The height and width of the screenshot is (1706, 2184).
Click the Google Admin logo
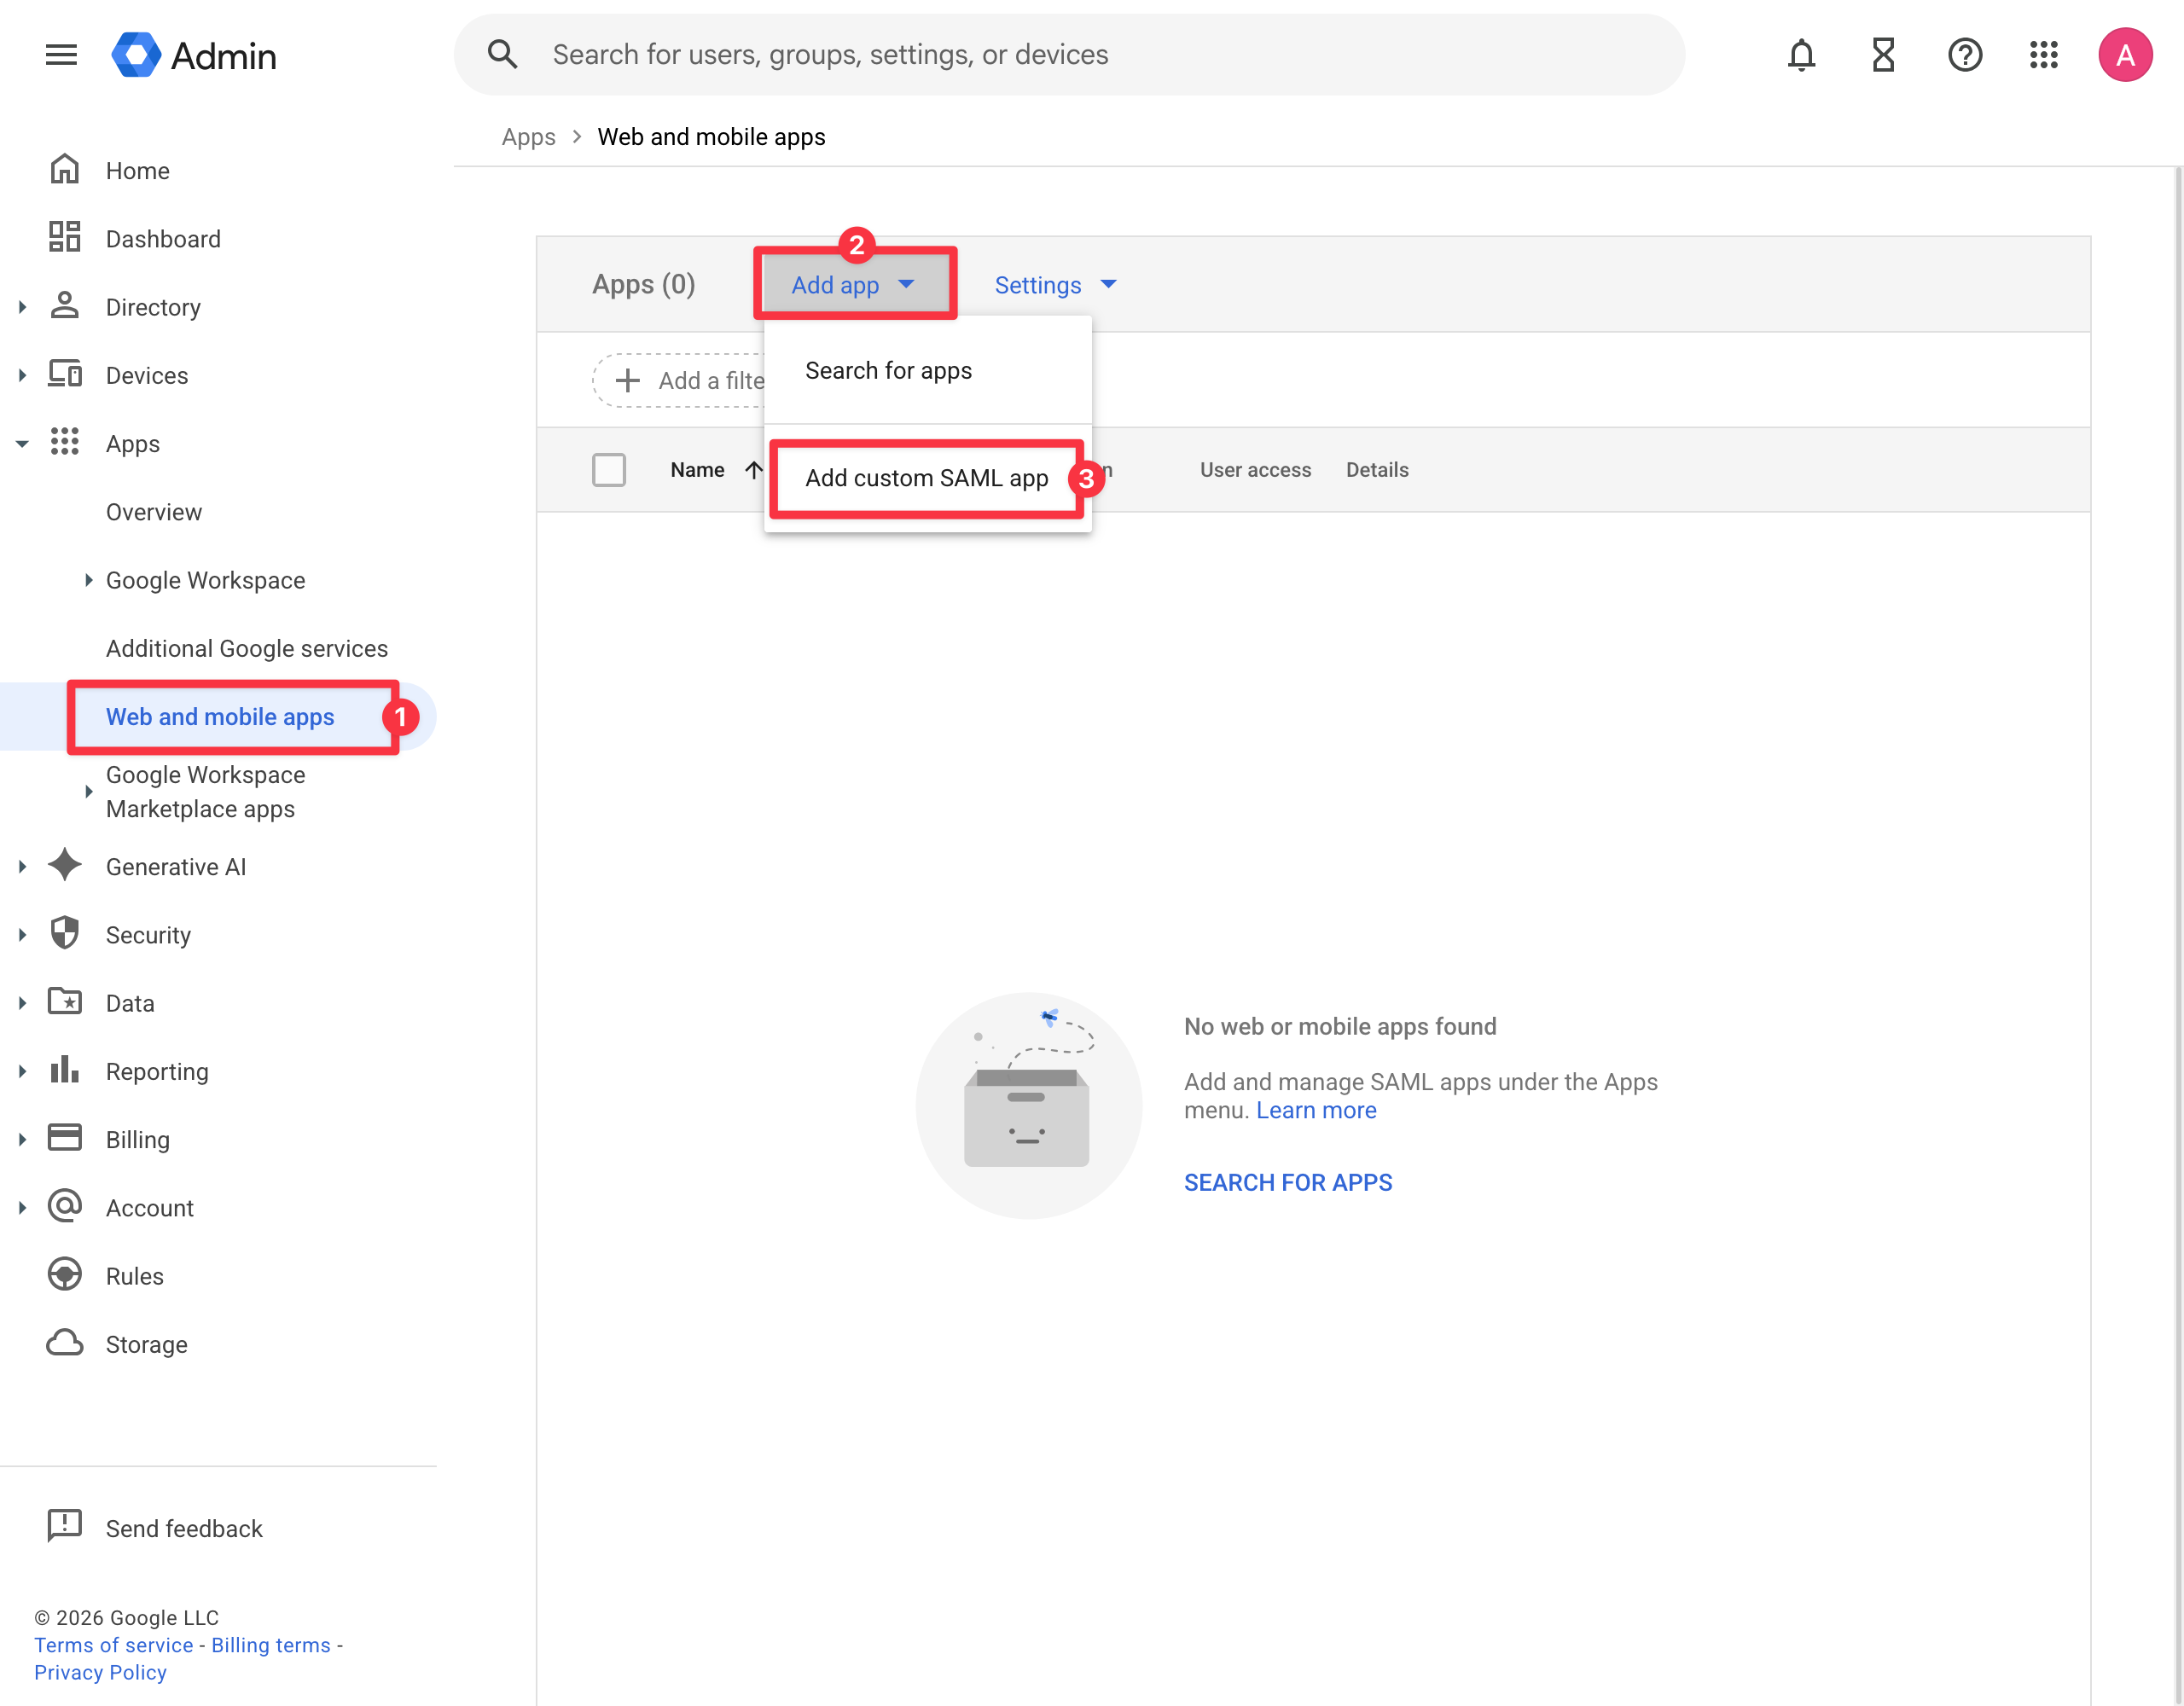(194, 55)
